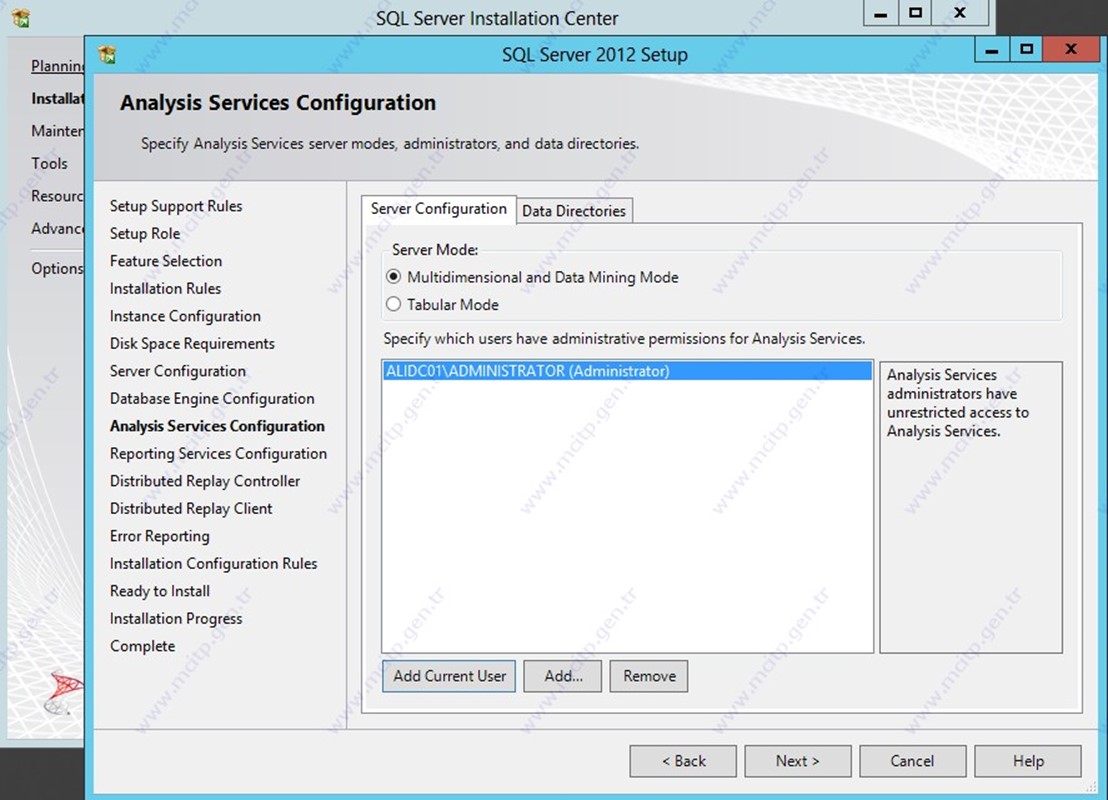
Task: Click the Add... button
Action: pos(563,676)
